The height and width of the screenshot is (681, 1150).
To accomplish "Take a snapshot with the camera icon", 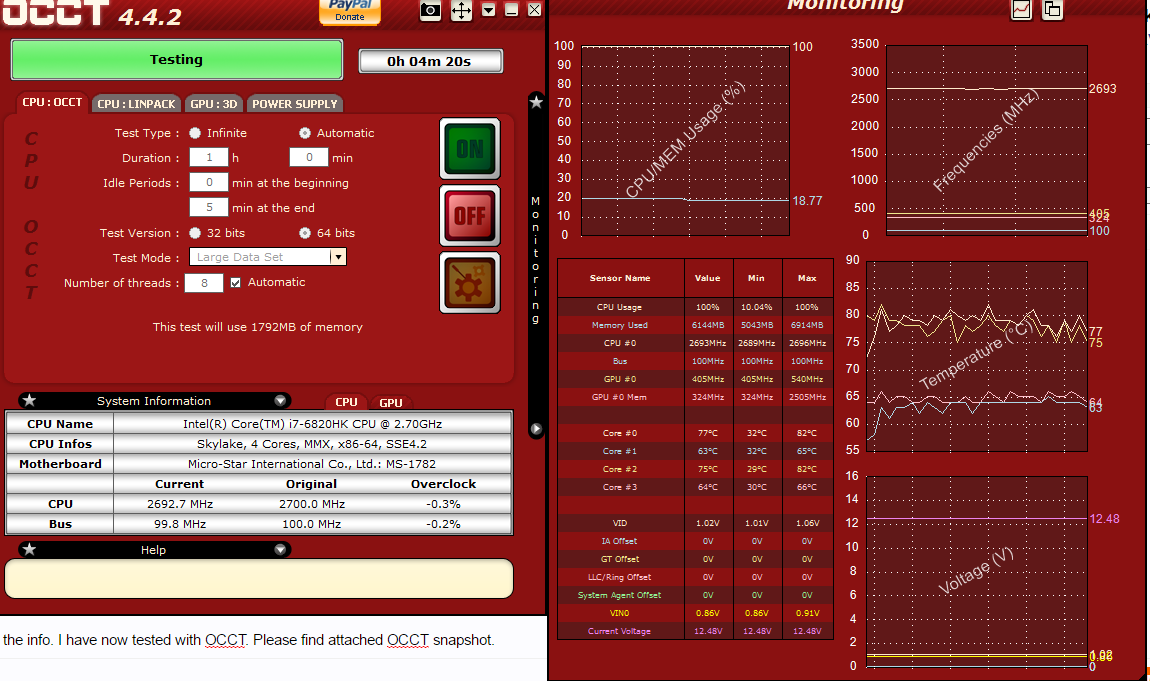I will (x=431, y=11).
